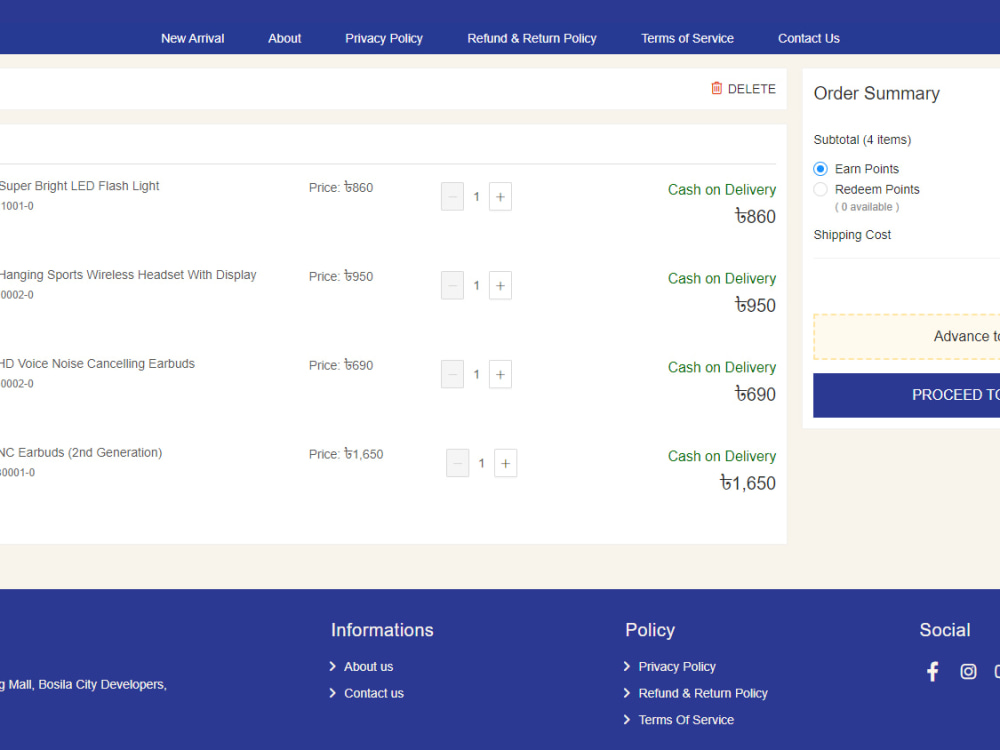Screen dimensions: 1000x750
Task: Click the 0 available points link
Action: tap(866, 206)
